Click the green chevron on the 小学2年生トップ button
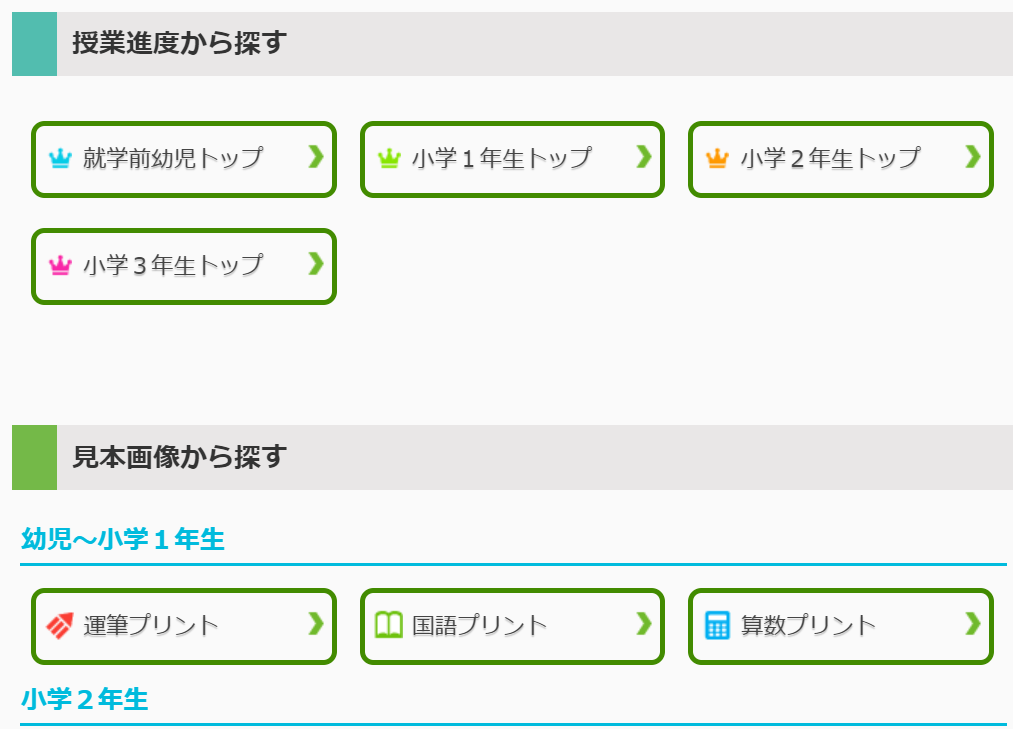1013x729 pixels. click(x=973, y=156)
